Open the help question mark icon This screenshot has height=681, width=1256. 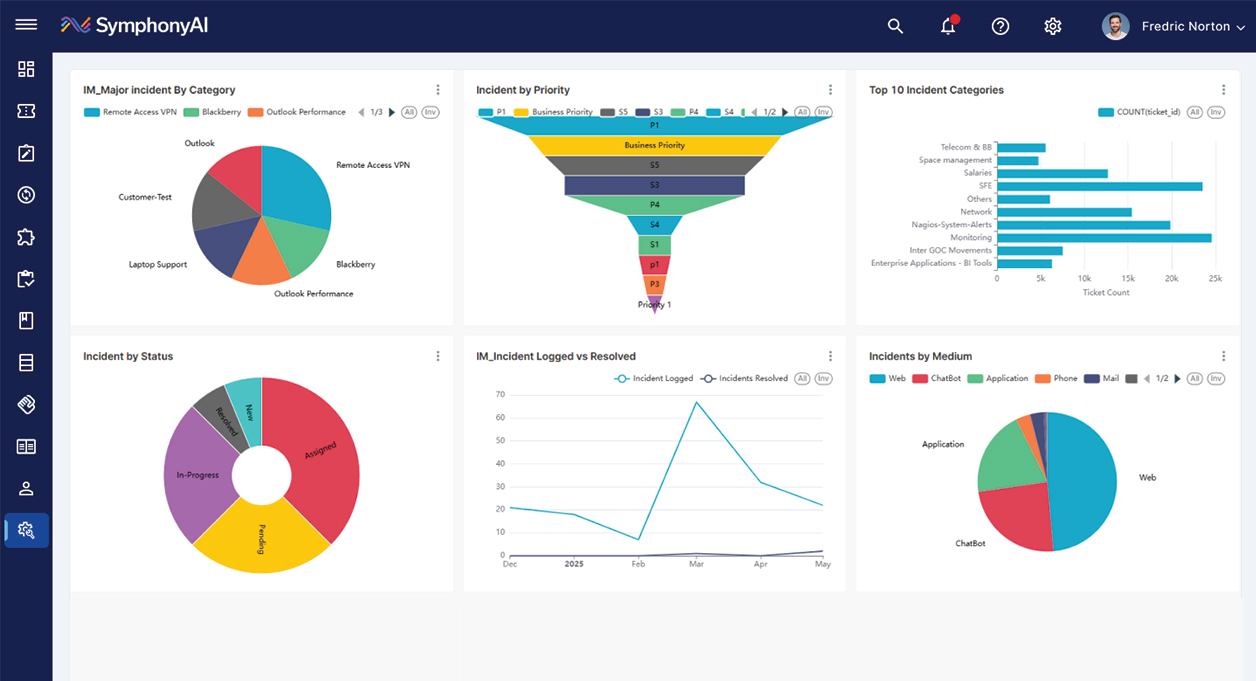tap(1000, 26)
